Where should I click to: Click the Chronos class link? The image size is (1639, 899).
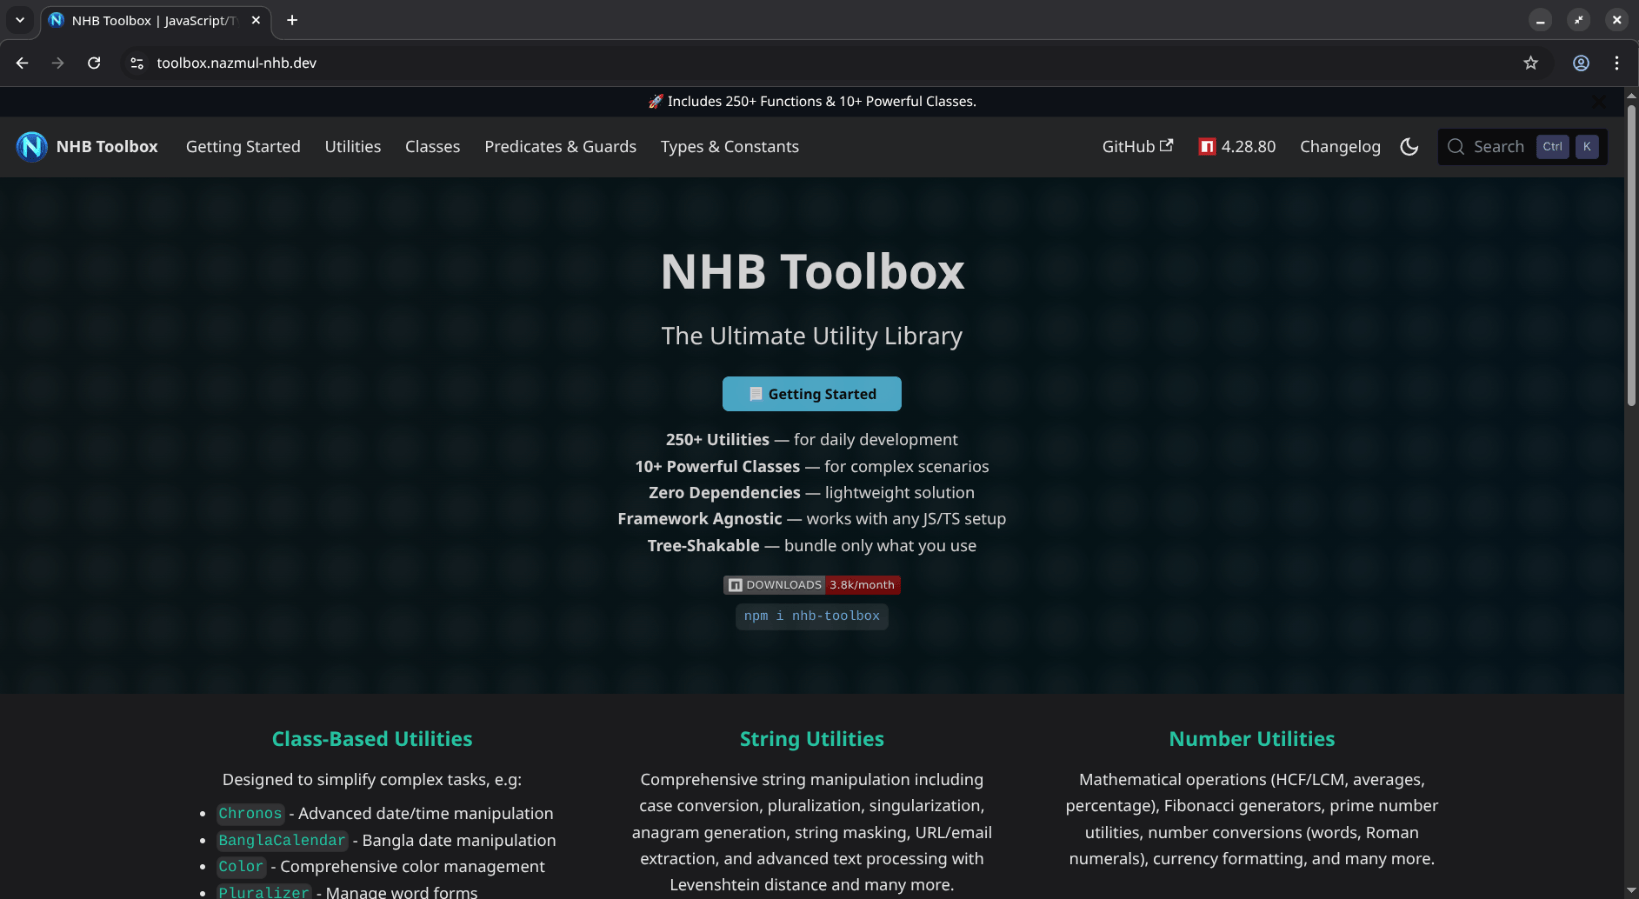(250, 814)
